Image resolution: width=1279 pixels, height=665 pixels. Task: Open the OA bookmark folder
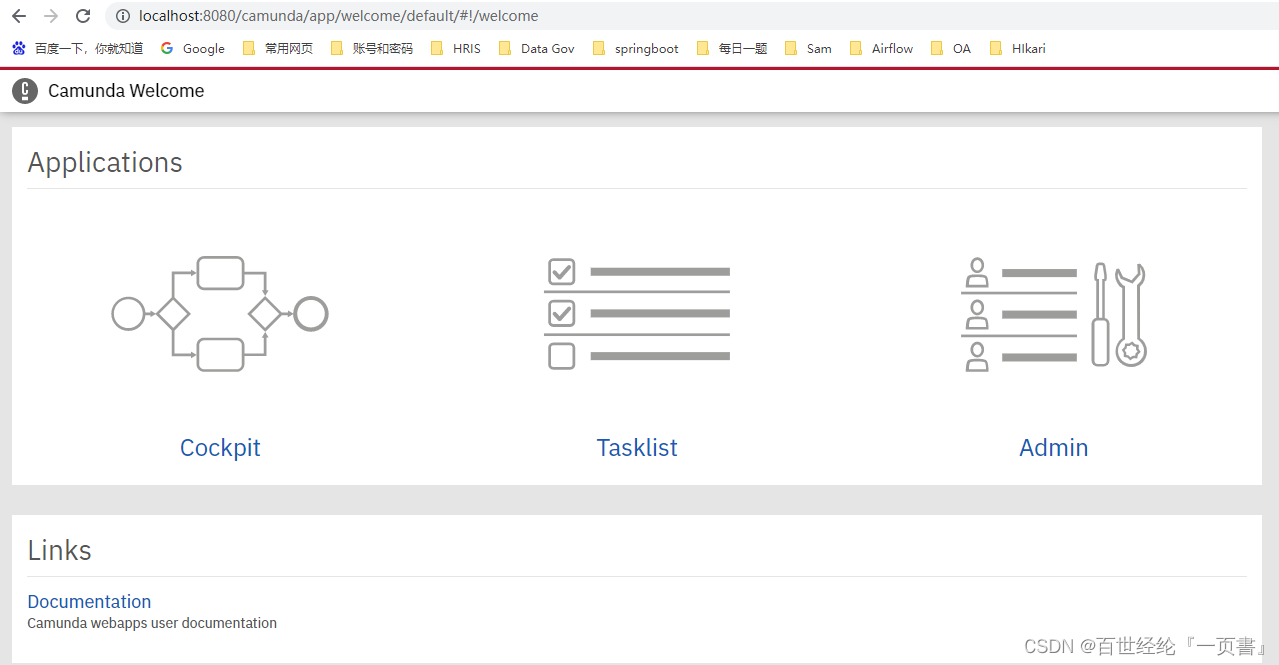[x=951, y=48]
